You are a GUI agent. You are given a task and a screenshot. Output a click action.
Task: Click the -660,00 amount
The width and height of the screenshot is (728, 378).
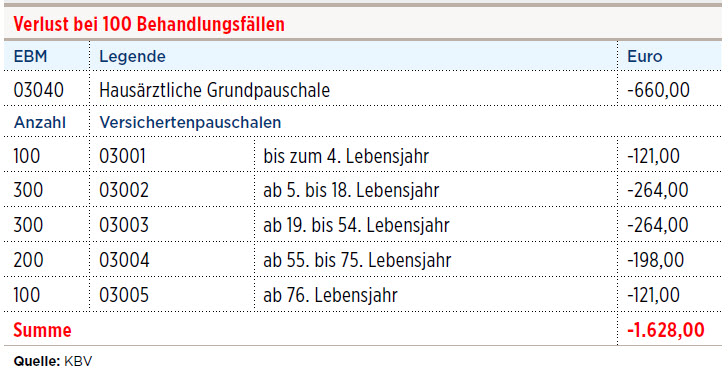(658, 90)
